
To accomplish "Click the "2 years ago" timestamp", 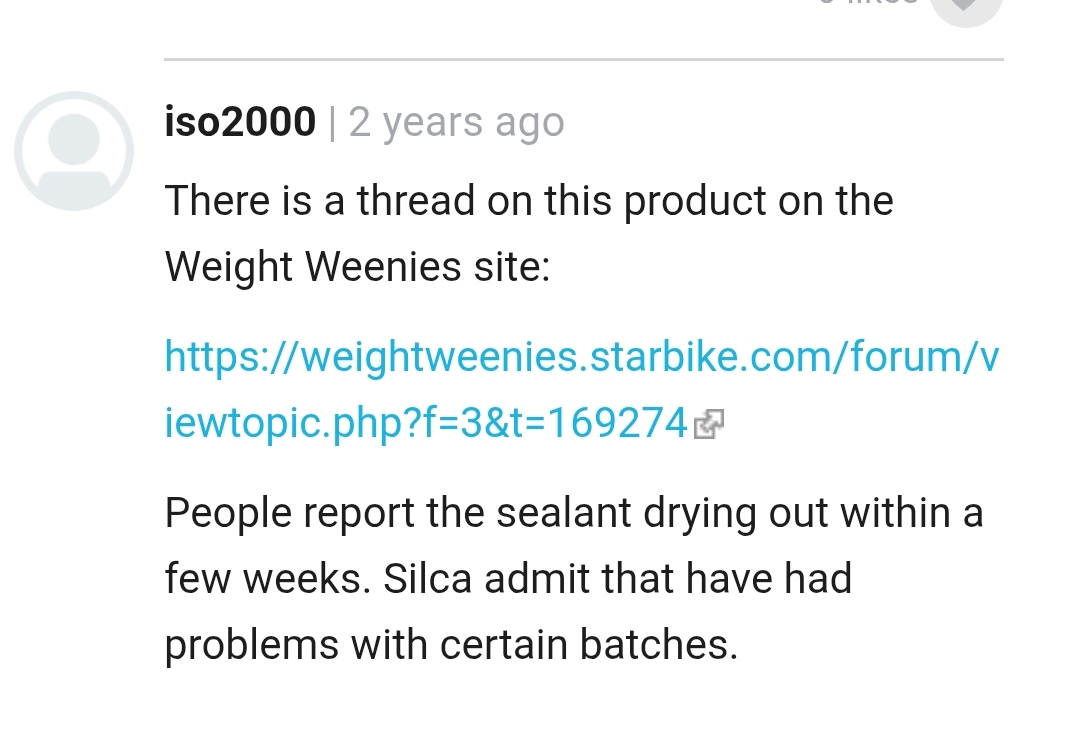I will click(457, 122).
